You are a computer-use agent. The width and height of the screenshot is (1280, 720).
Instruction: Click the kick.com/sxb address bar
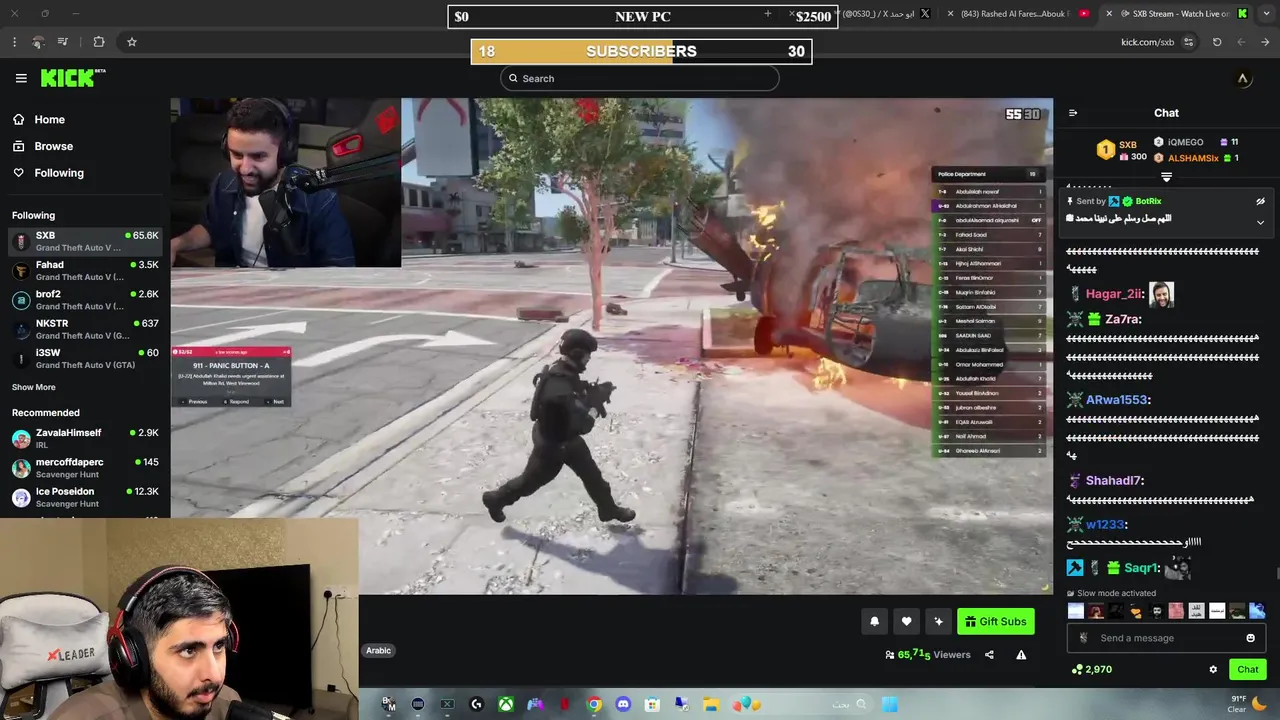tap(1148, 42)
